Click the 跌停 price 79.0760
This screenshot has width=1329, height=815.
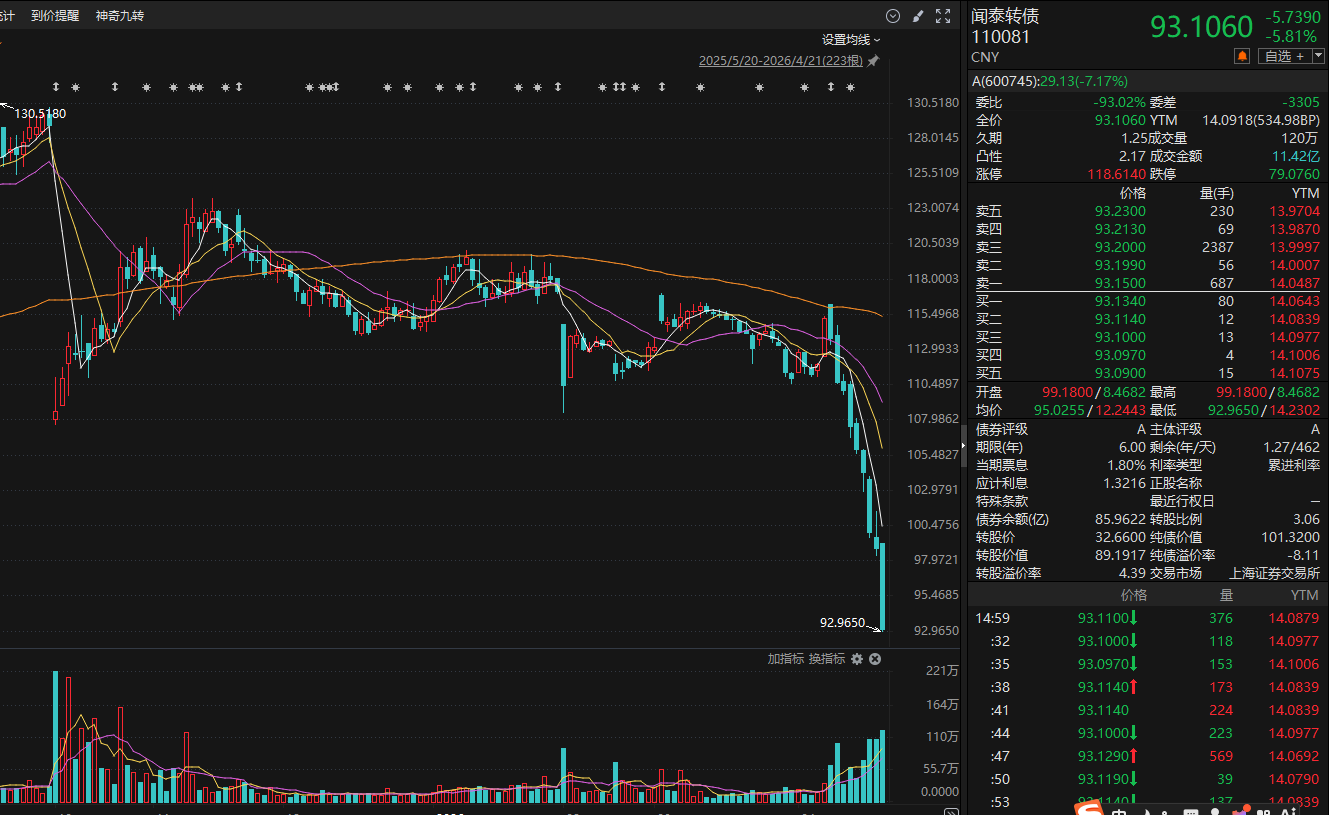[x=1295, y=174]
